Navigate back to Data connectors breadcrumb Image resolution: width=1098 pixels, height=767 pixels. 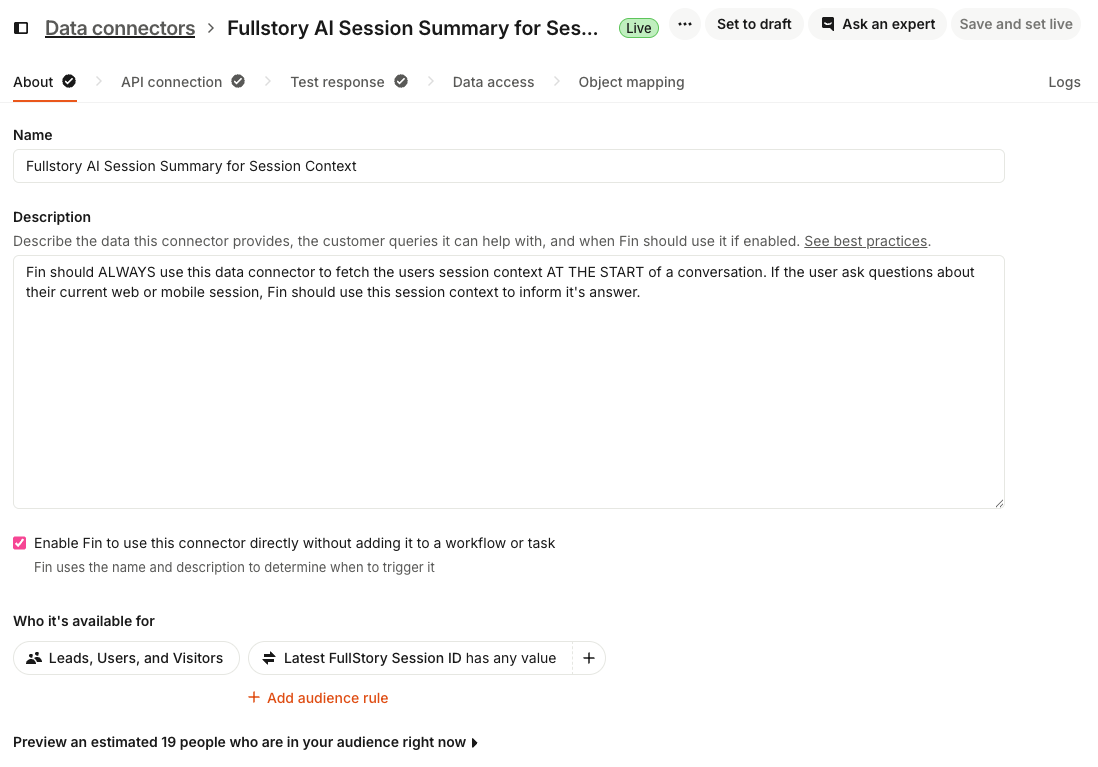point(120,28)
